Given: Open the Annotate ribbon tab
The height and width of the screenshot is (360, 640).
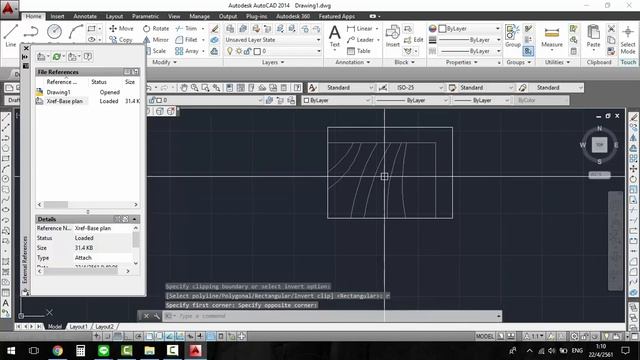Looking at the screenshot, I should tap(85, 16).
